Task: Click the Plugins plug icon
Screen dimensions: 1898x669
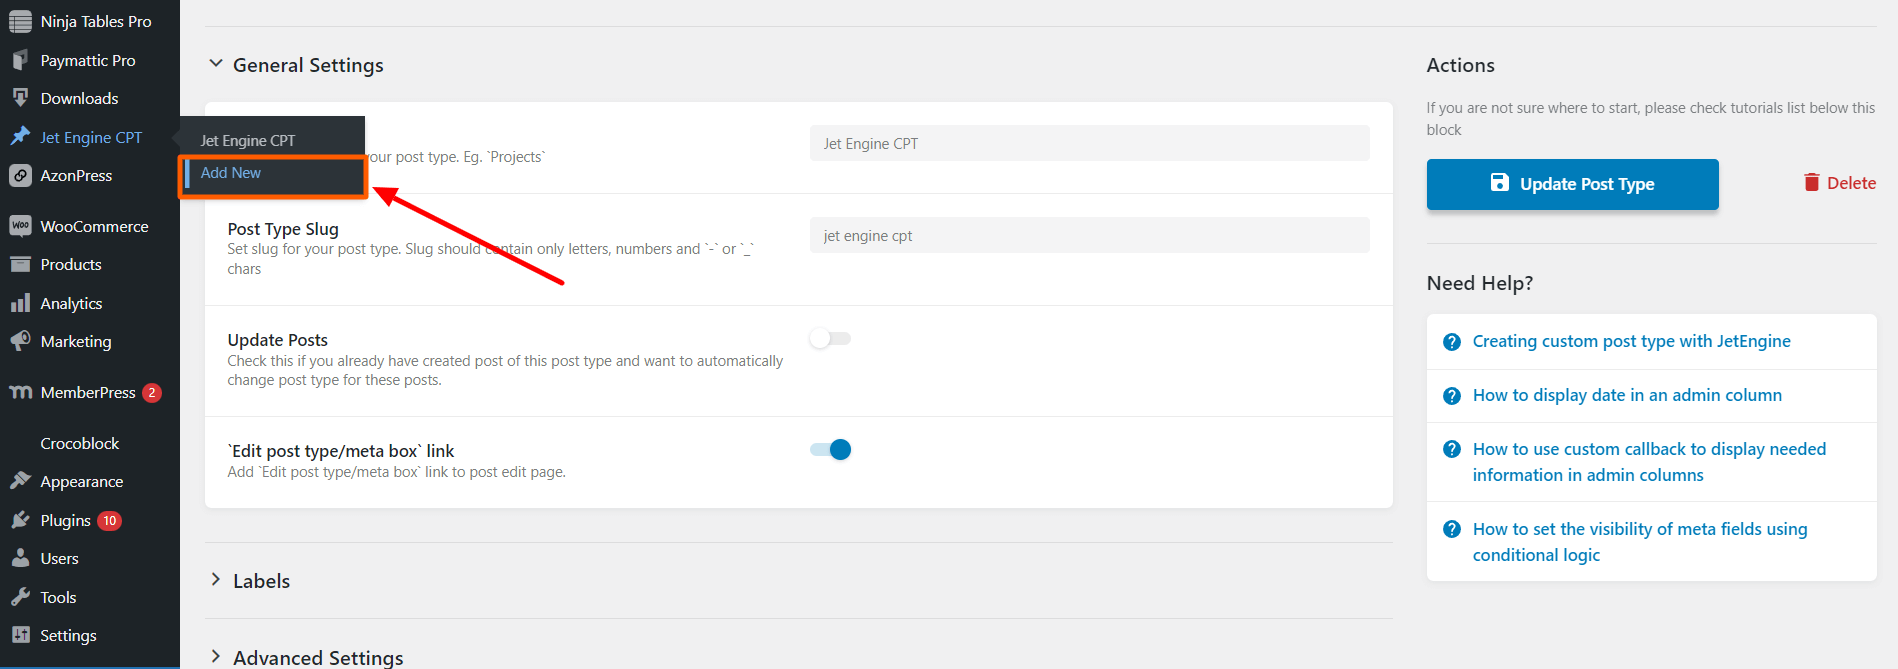Action: [x=20, y=520]
